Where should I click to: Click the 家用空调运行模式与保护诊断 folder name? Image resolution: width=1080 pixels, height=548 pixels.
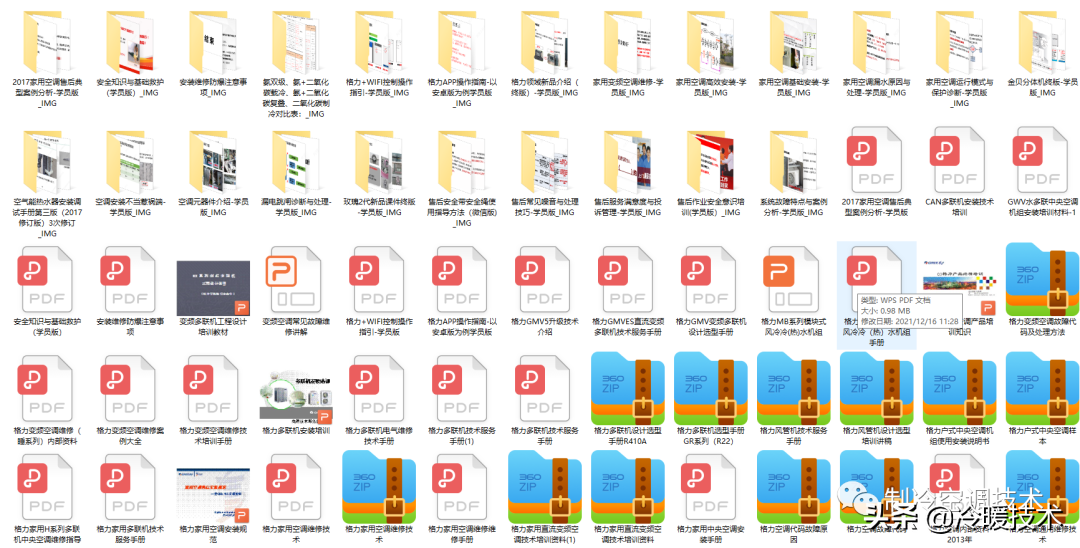coord(959,92)
